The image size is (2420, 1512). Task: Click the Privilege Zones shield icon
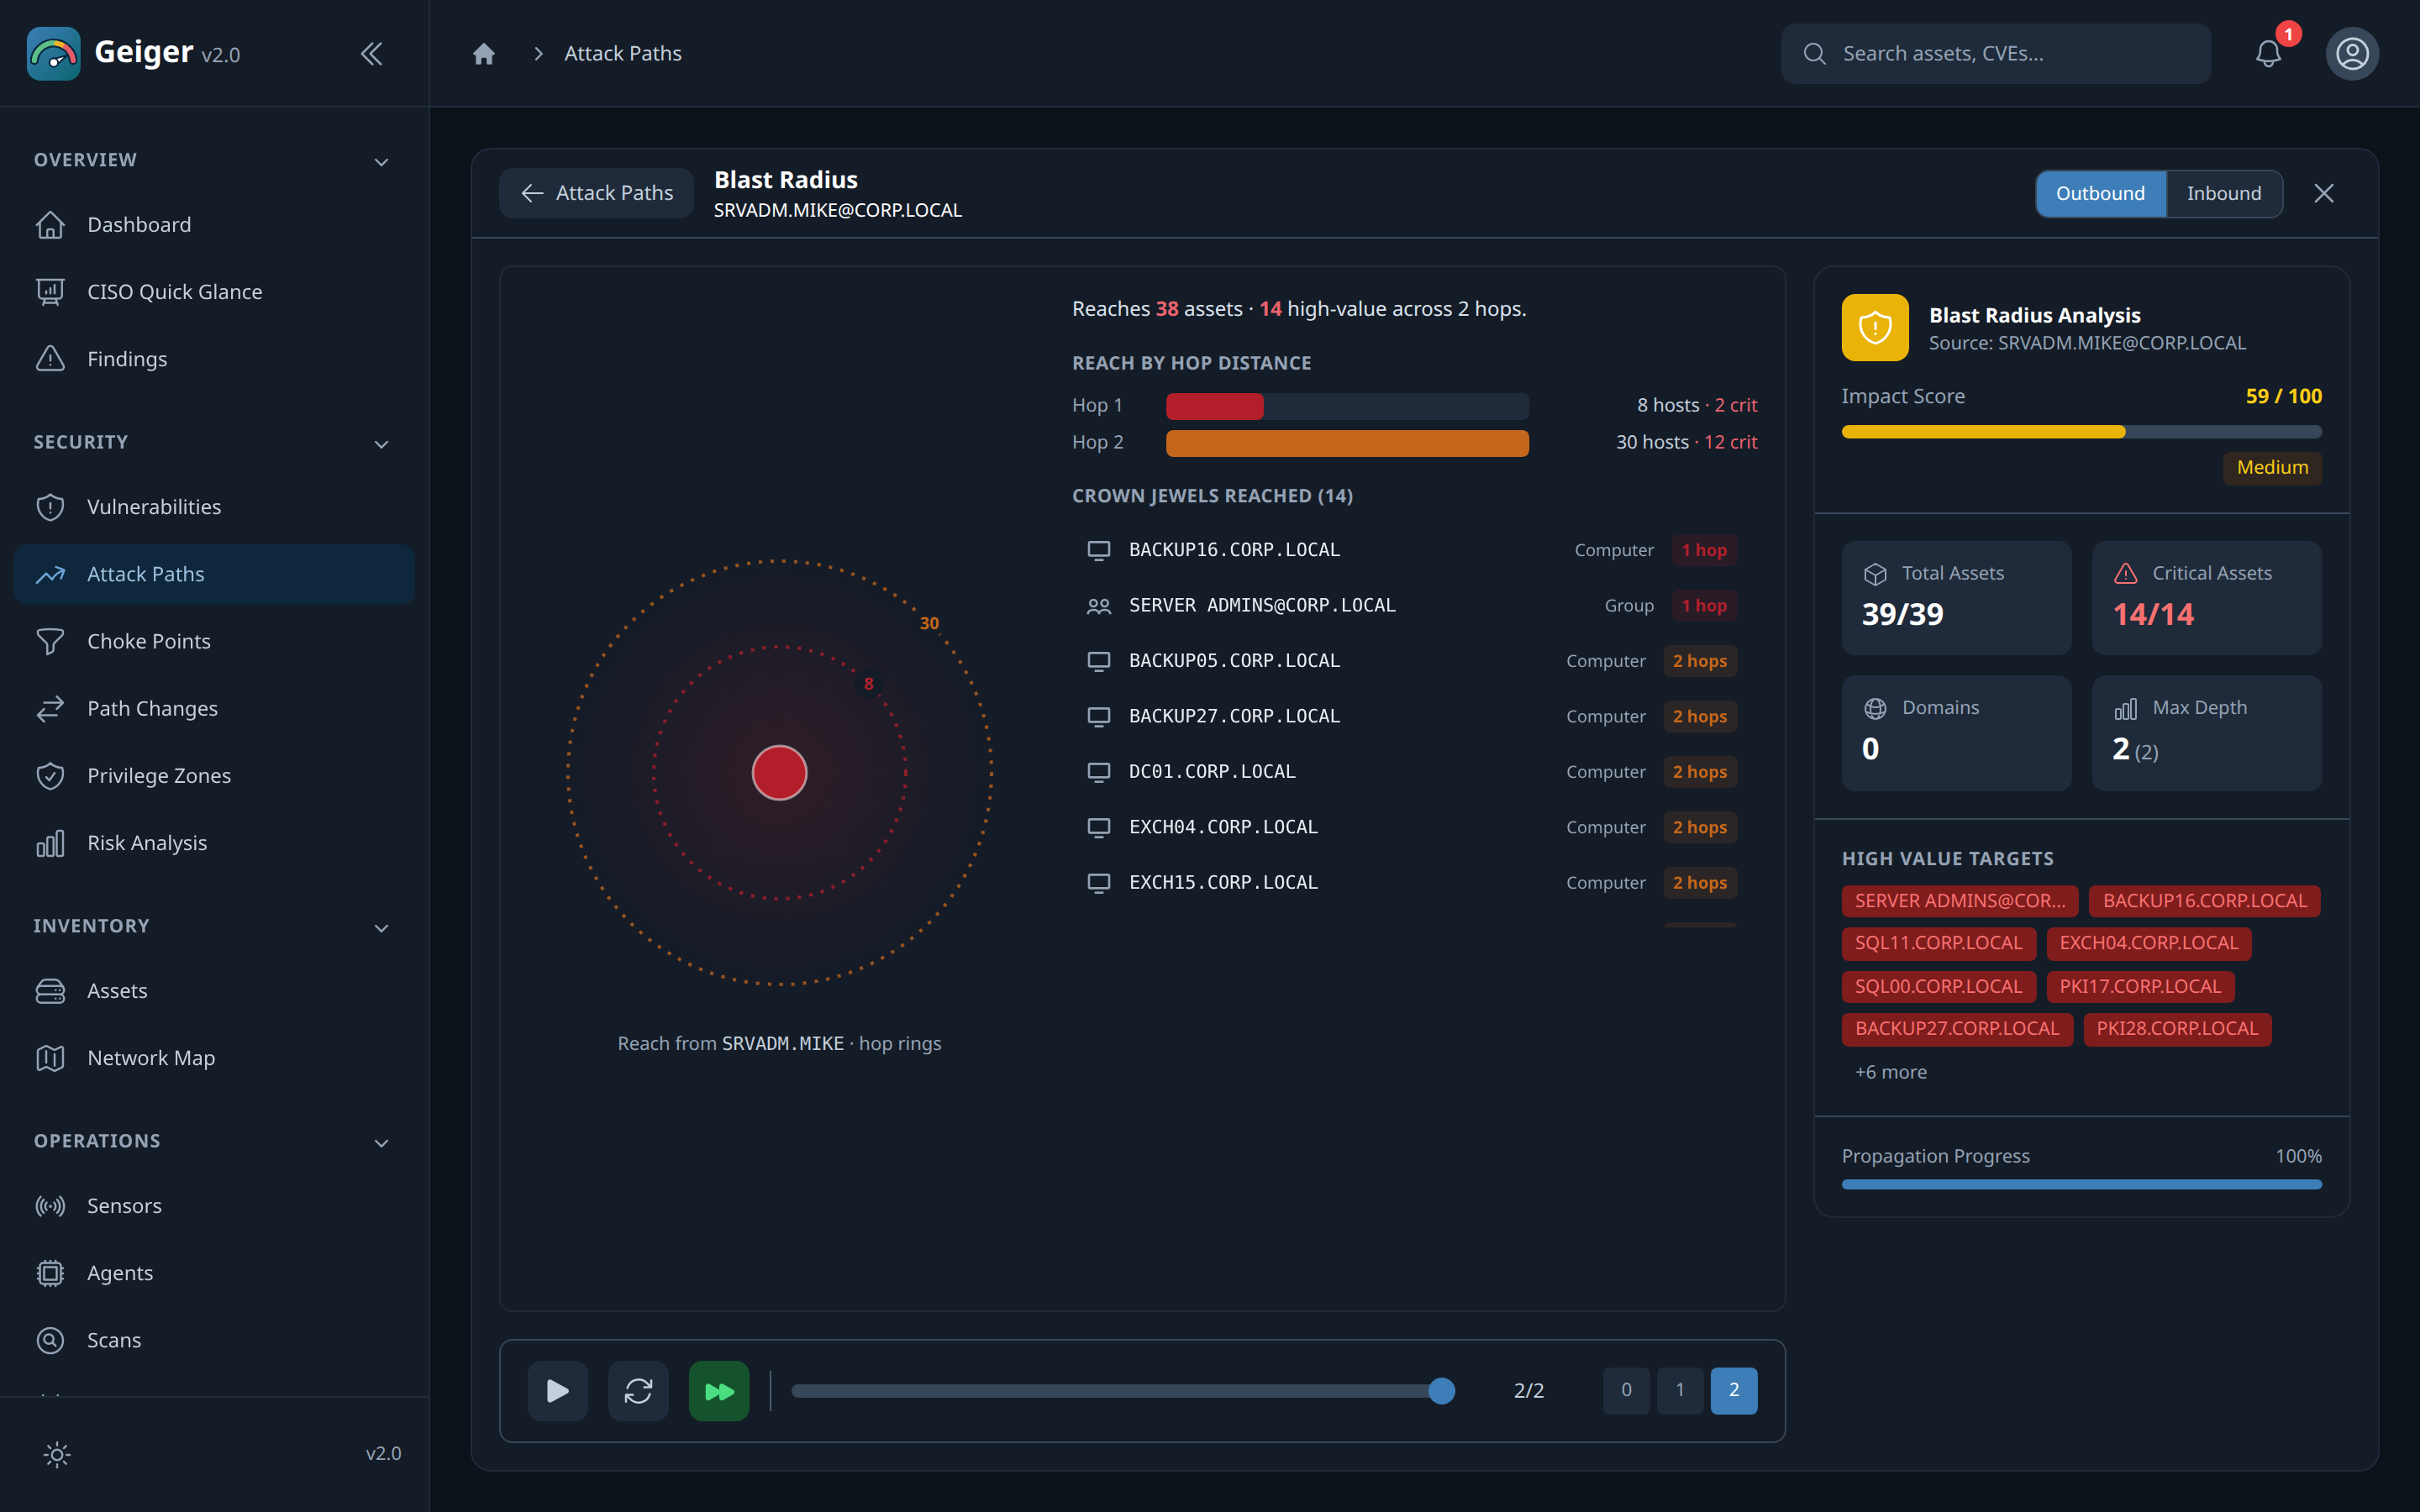[50, 776]
